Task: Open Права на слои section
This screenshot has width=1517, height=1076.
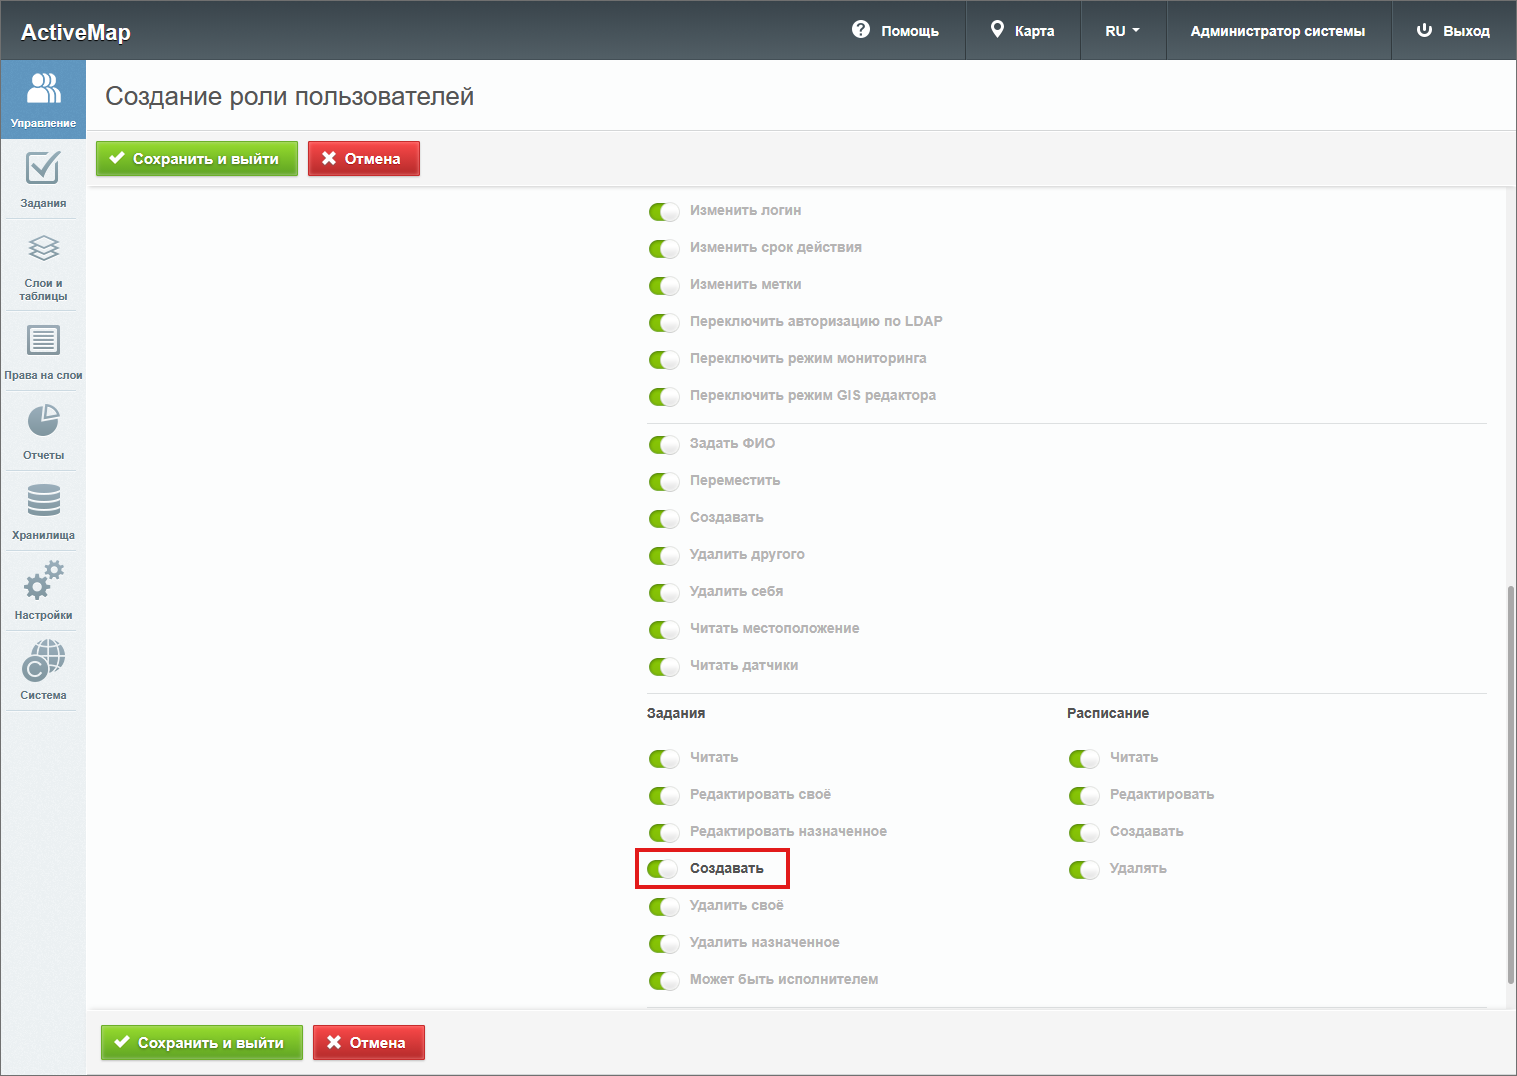Action: click(43, 350)
